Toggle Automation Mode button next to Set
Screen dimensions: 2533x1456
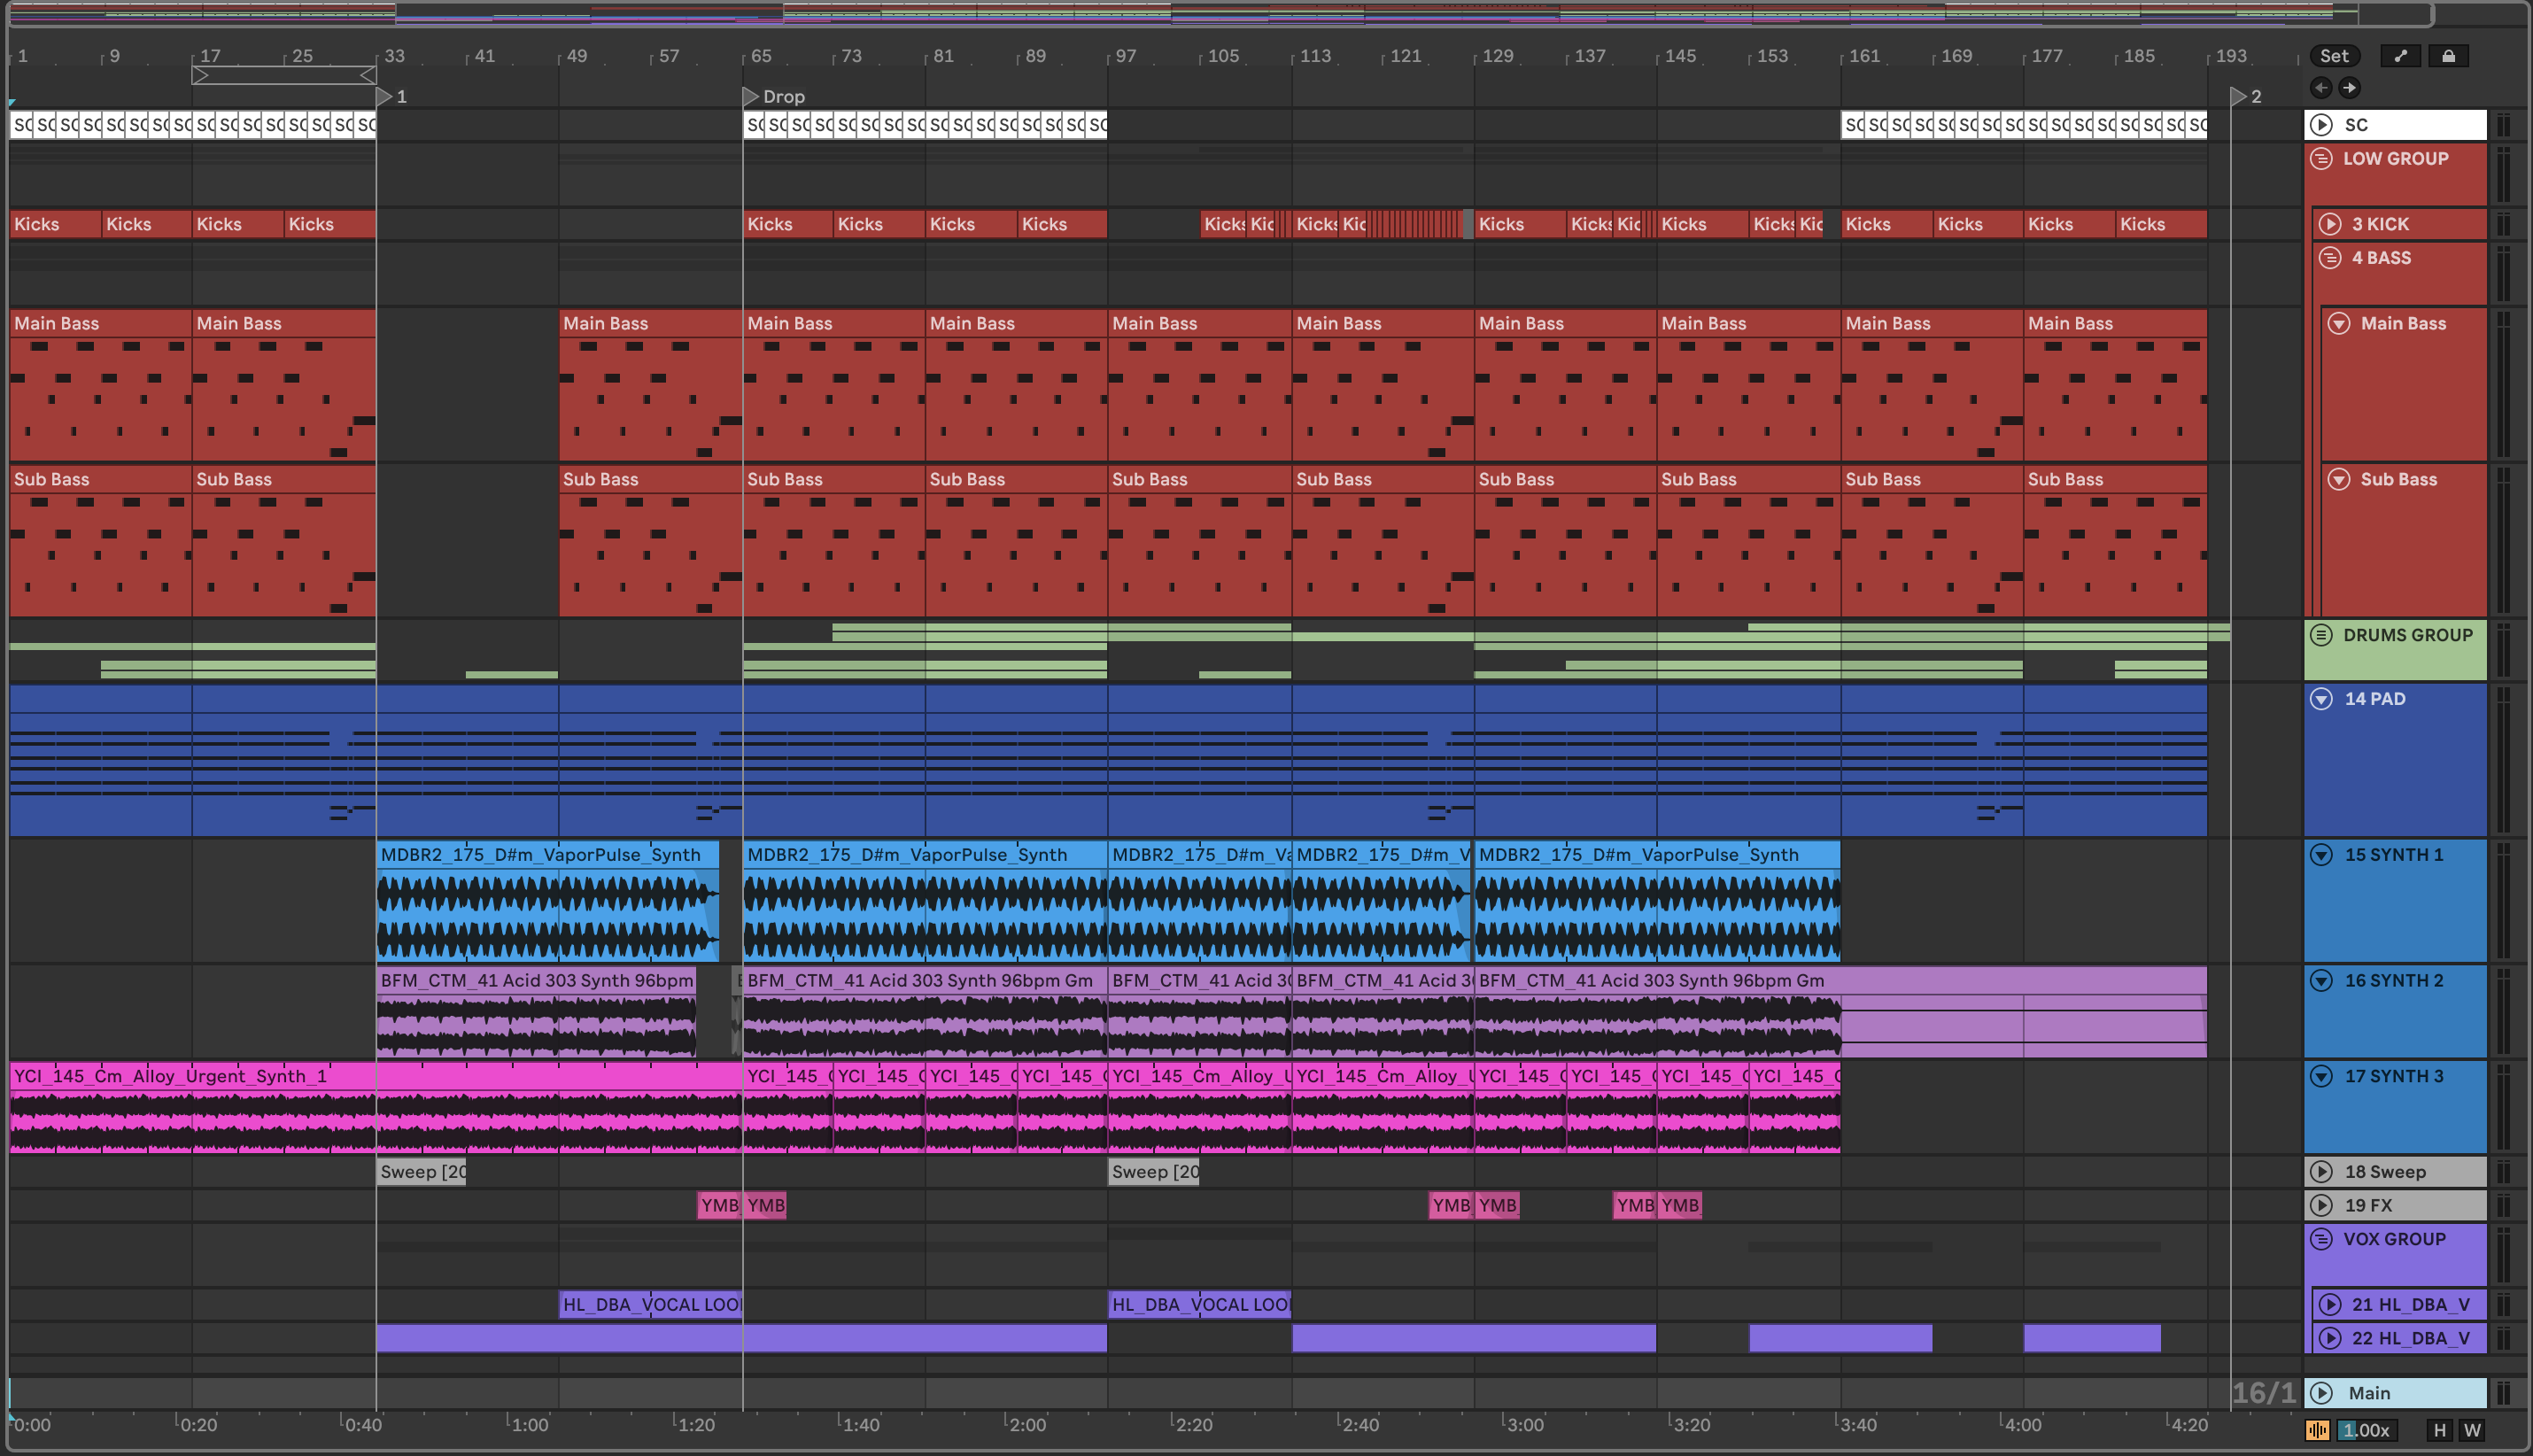[2400, 56]
